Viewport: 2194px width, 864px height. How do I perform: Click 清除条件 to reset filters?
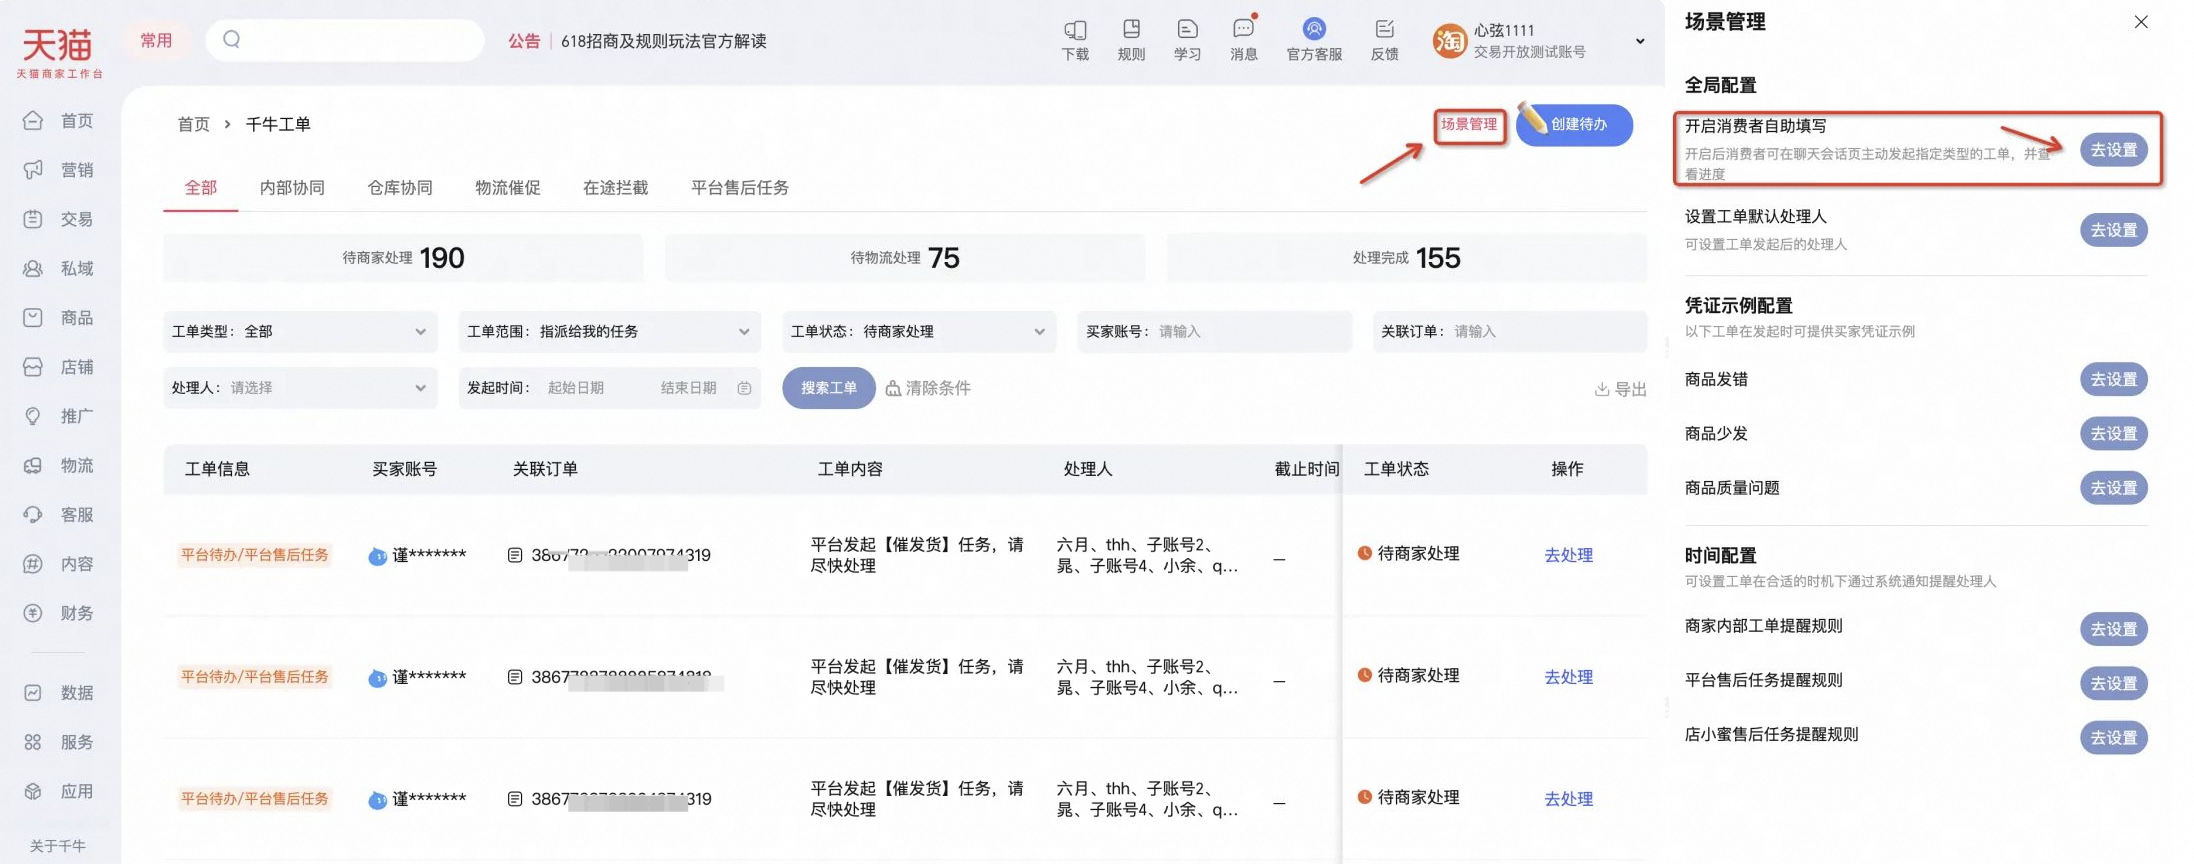(928, 388)
